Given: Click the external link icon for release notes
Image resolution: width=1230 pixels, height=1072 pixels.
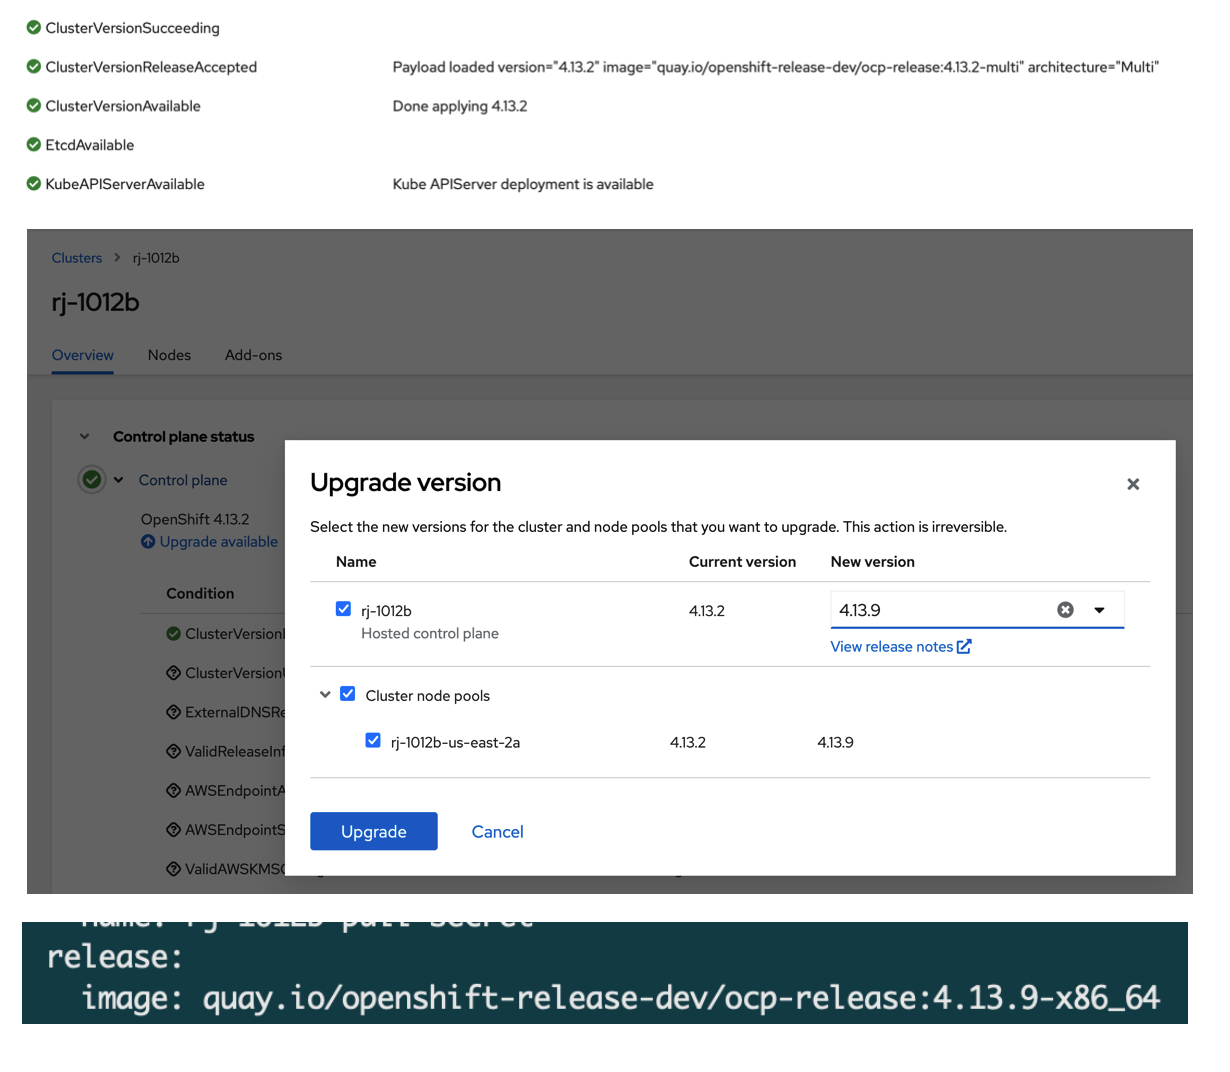Looking at the screenshot, I should (964, 647).
